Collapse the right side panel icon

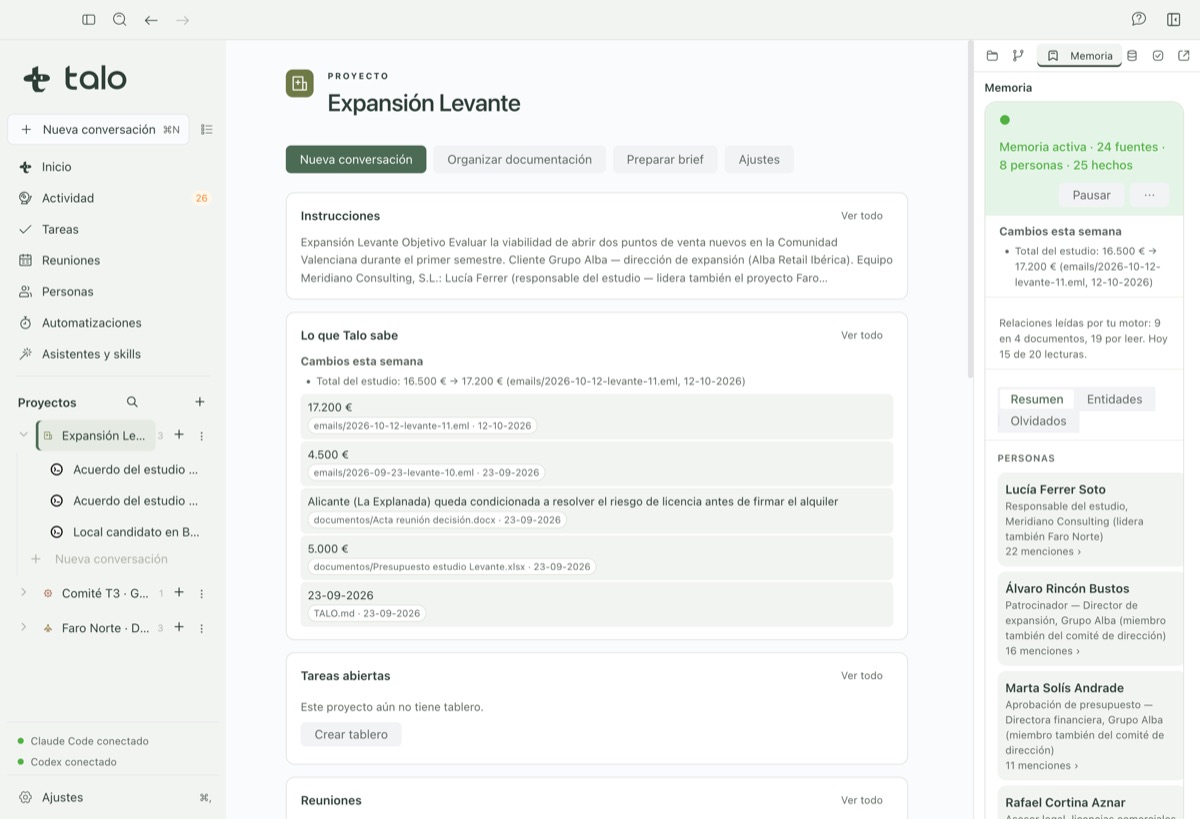1174,19
